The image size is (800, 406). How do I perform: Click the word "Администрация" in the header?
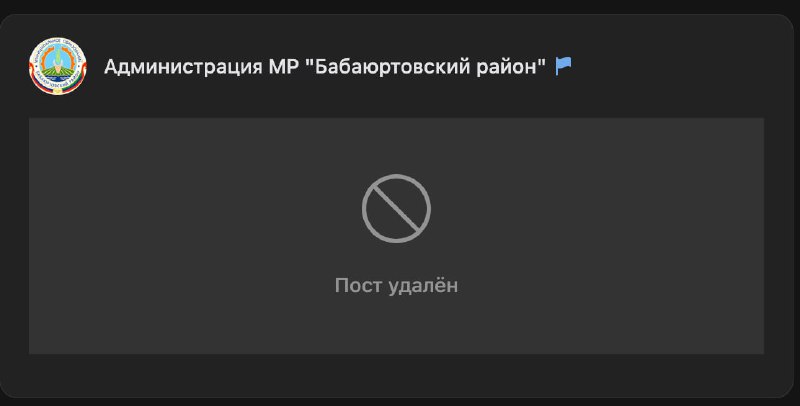coord(183,67)
